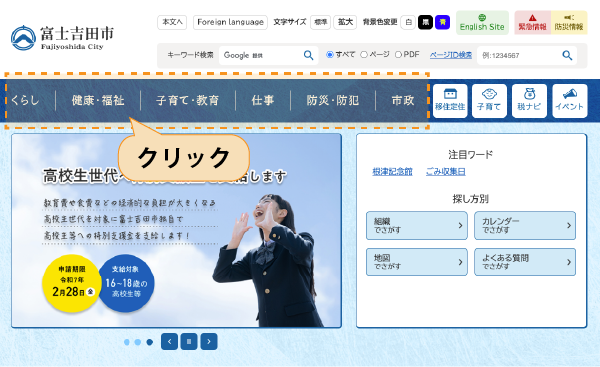Open 組織でさがす chevron button
This screenshot has width=600, height=367.
417,226
